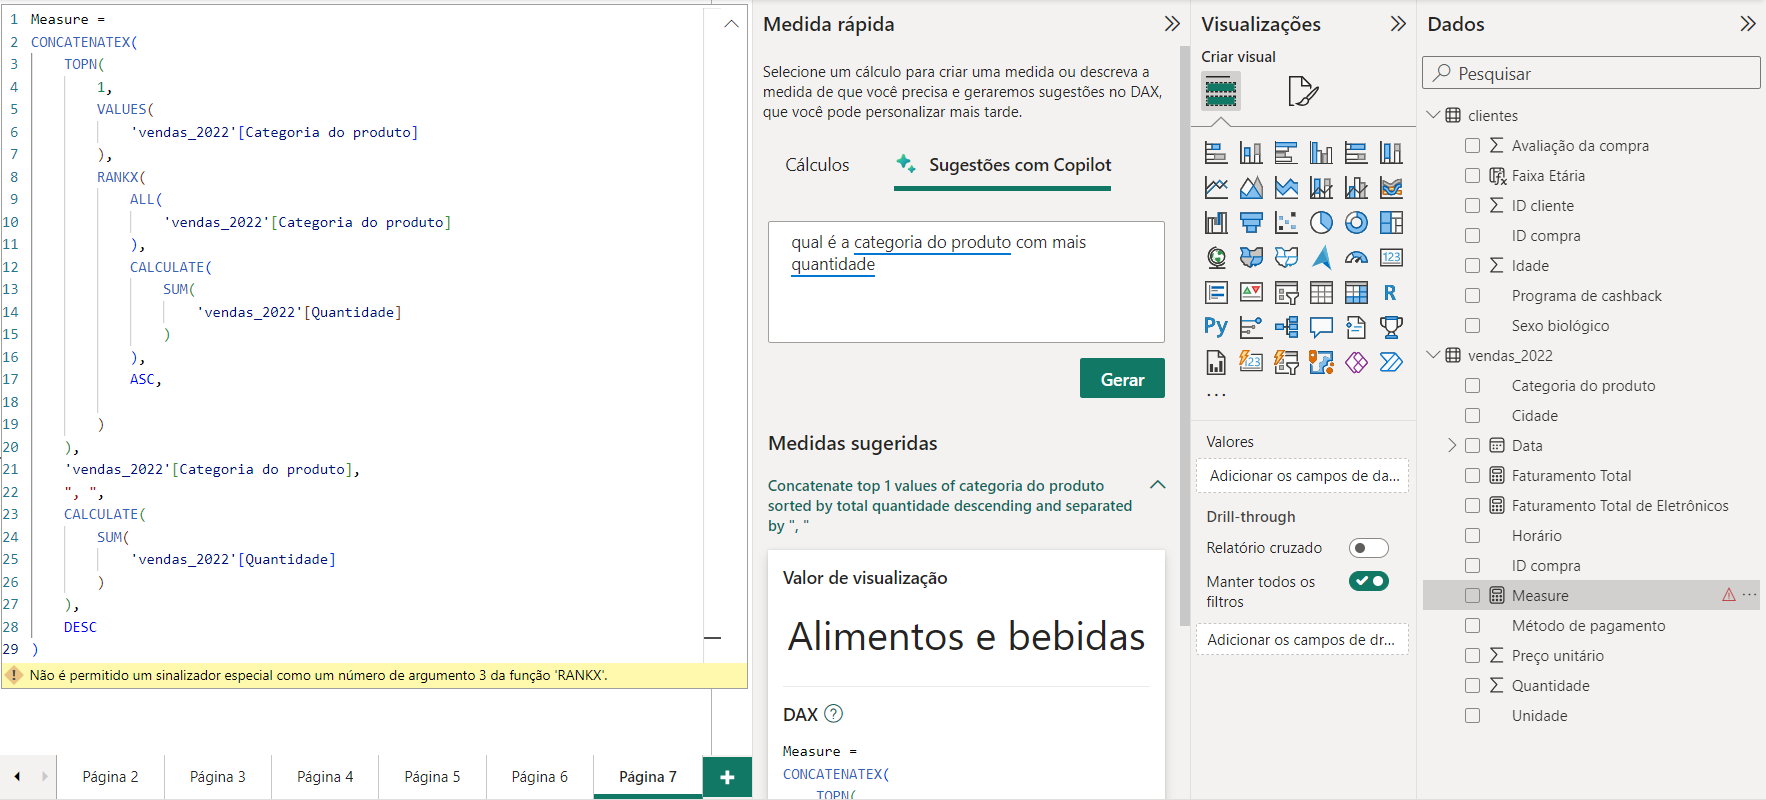Image resolution: width=1766 pixels, height=800 pixels.
Task: Insert the card 123 visual
Action: (1391, 258)
